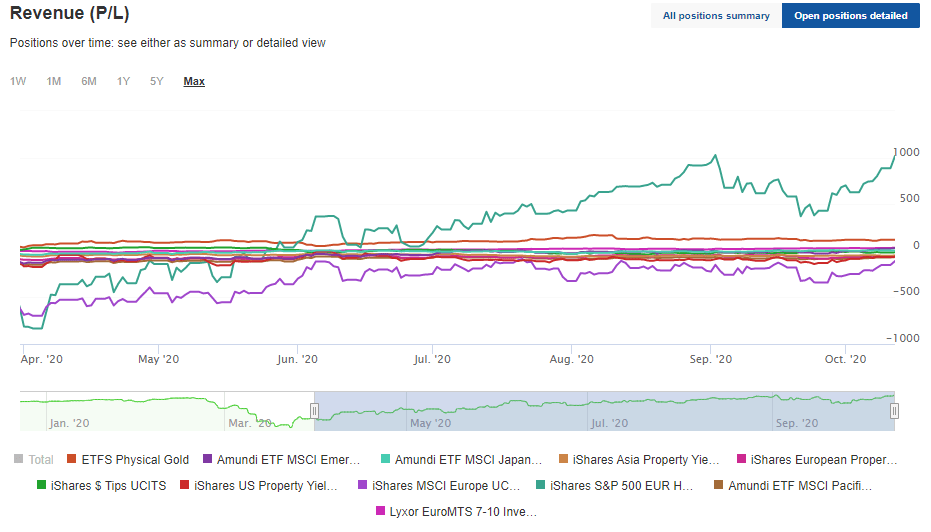Set time range to 1W
The image size is (931, 532).
[x=18, y=81]
